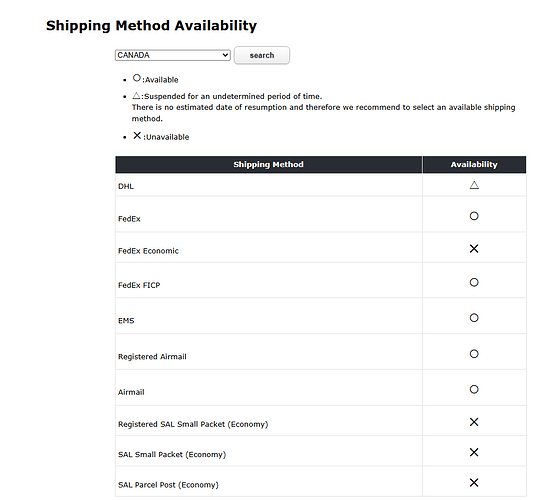Screen dimensions: 553x500
Task: Select the FedEx Economic row label
Action: (148, 251)
